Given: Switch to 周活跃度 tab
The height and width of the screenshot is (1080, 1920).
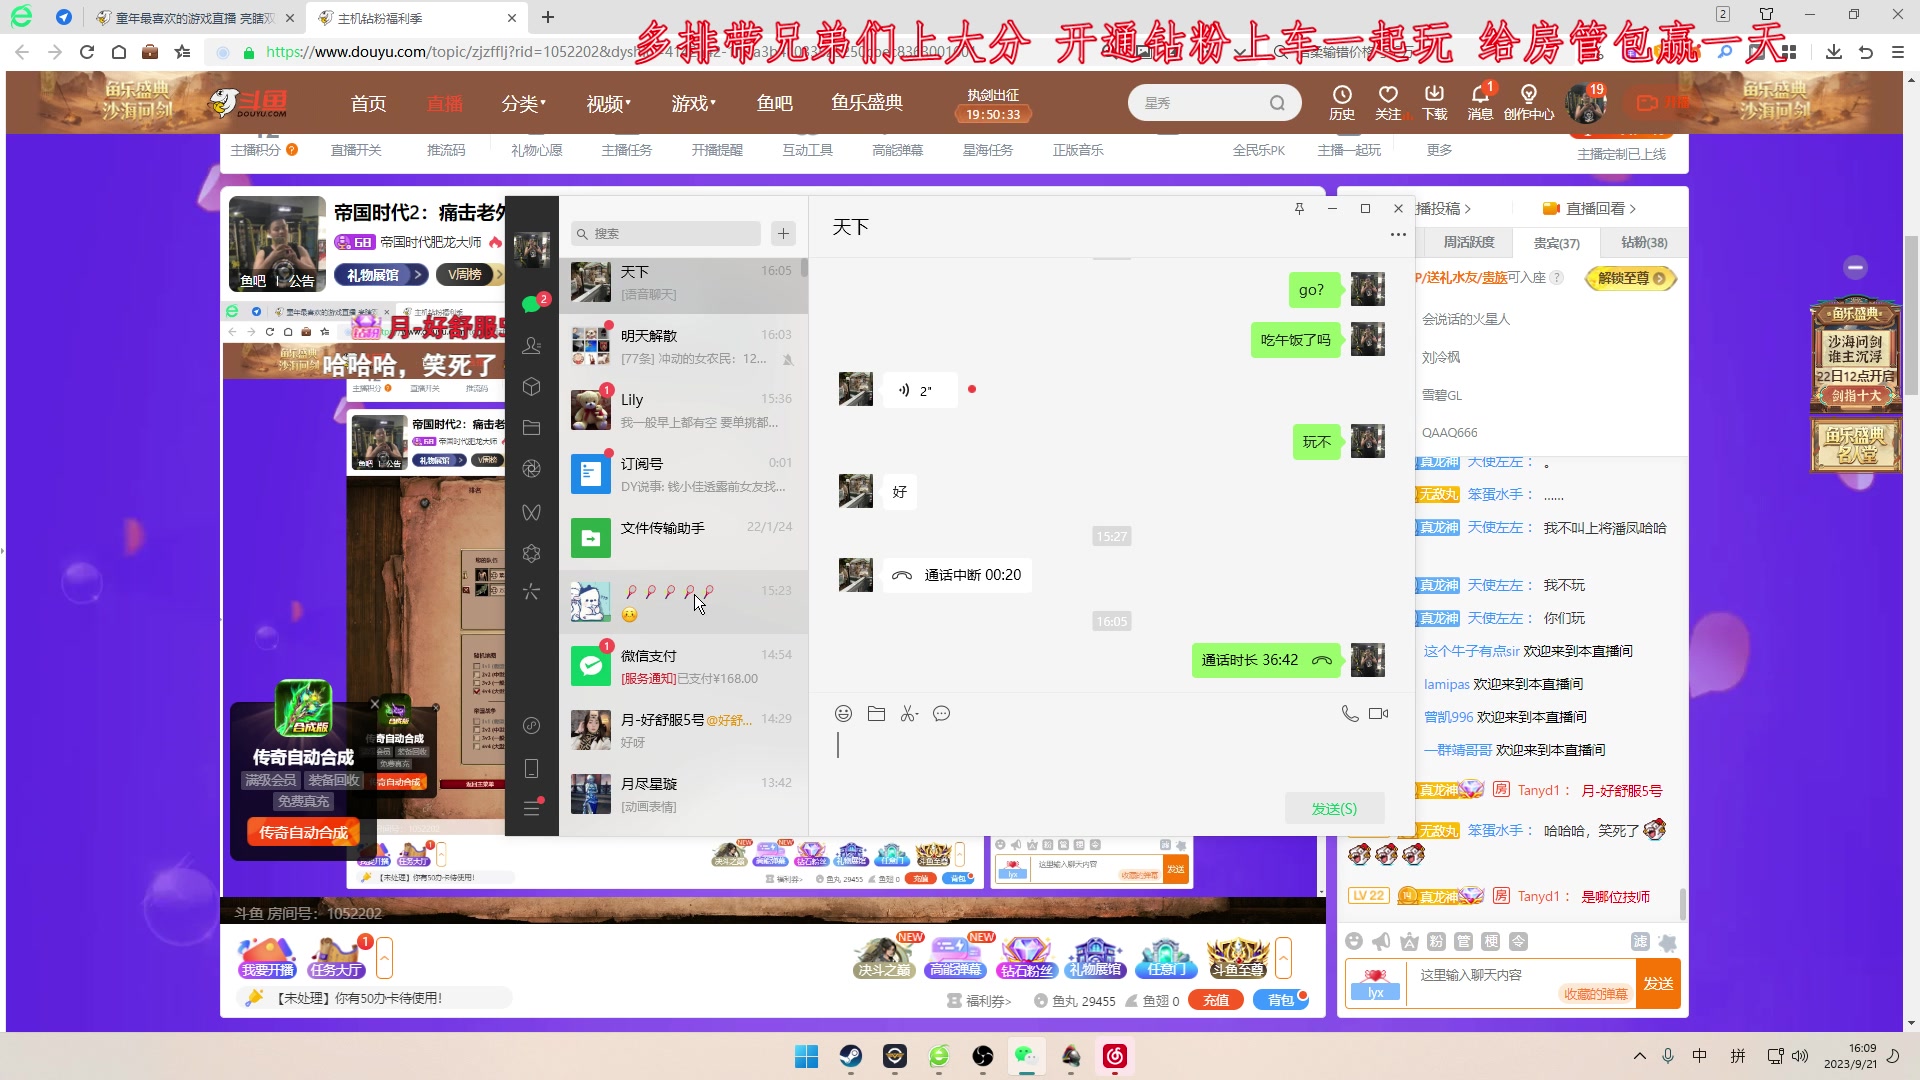Looking at the screenshot, I should 1468,242.
